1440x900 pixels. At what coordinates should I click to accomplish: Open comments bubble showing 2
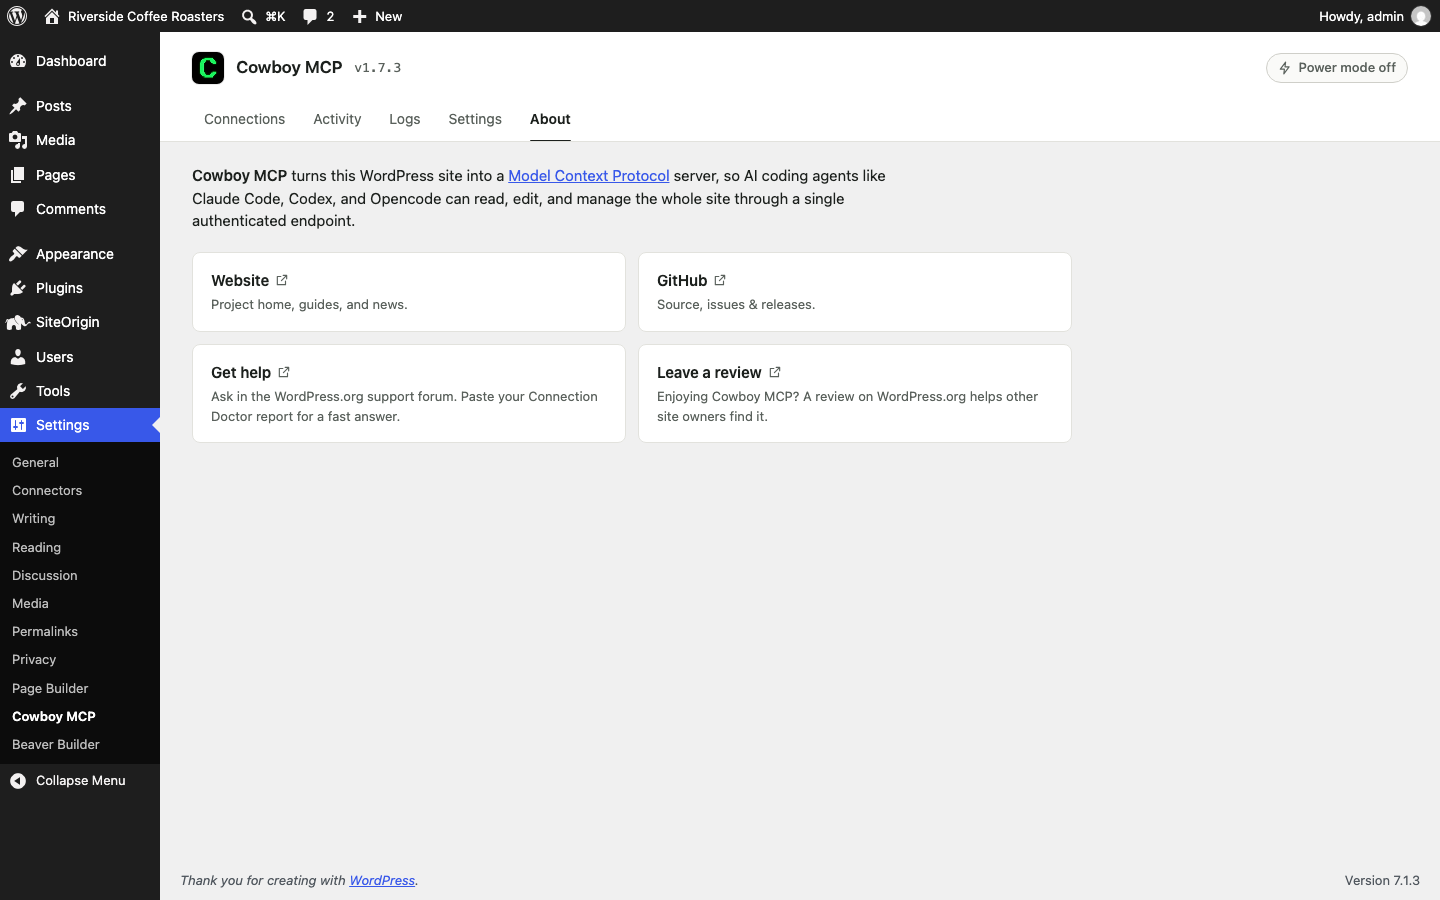319,16
